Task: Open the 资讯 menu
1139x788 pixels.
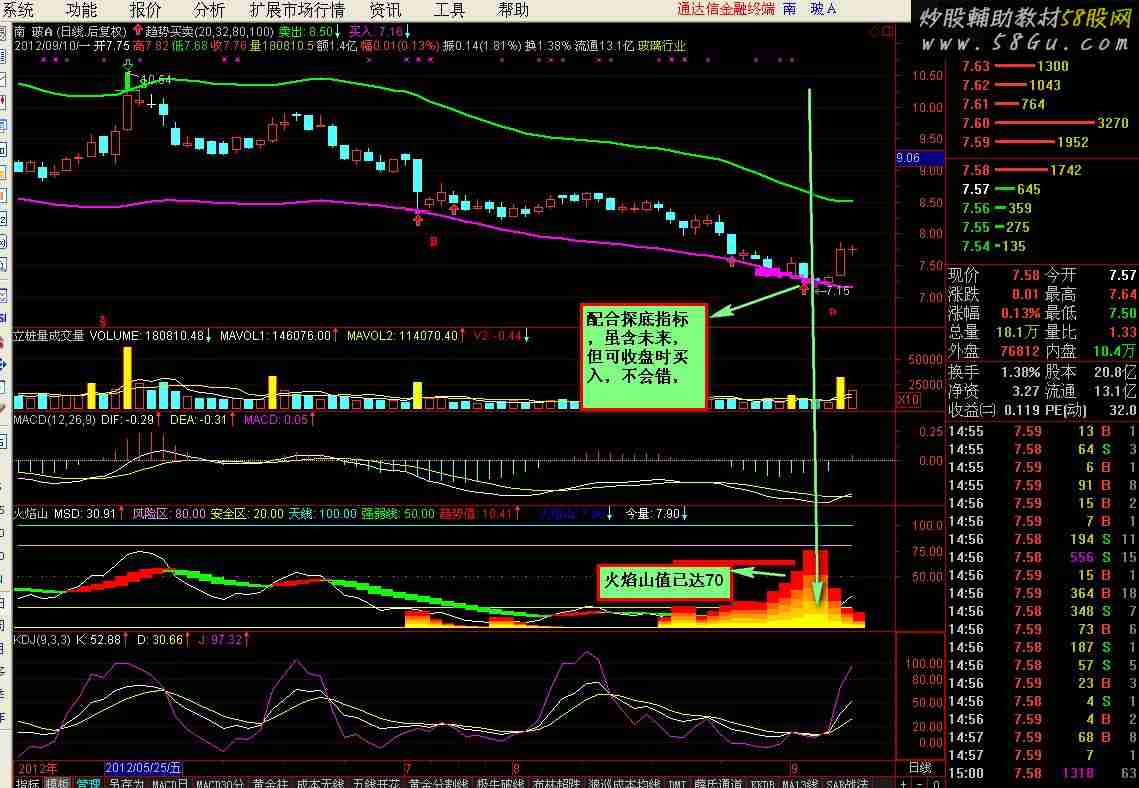Action: tap(385, 9)
